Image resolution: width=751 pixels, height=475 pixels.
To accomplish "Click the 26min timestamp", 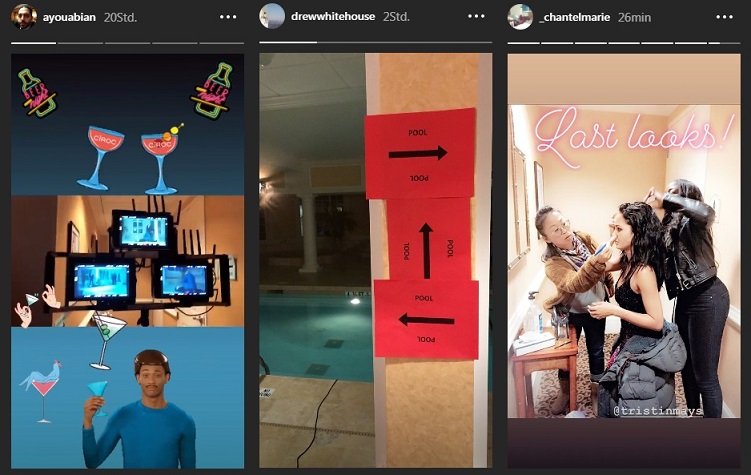I will pos(634,17).
